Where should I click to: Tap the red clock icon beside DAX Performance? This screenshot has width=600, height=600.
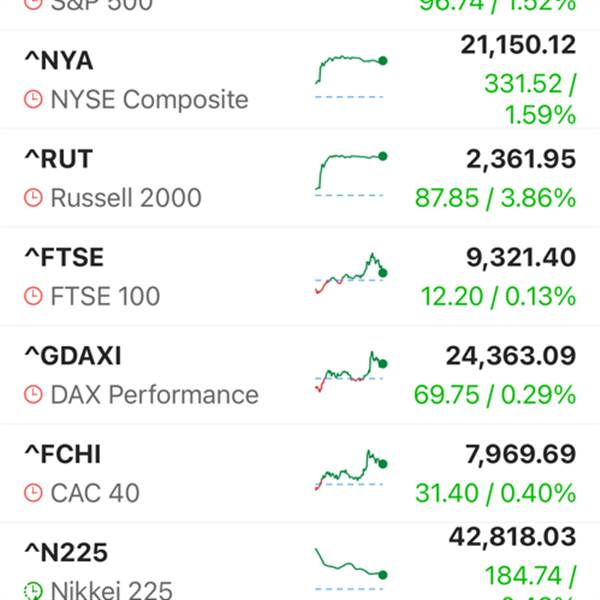tap(33, 395)
